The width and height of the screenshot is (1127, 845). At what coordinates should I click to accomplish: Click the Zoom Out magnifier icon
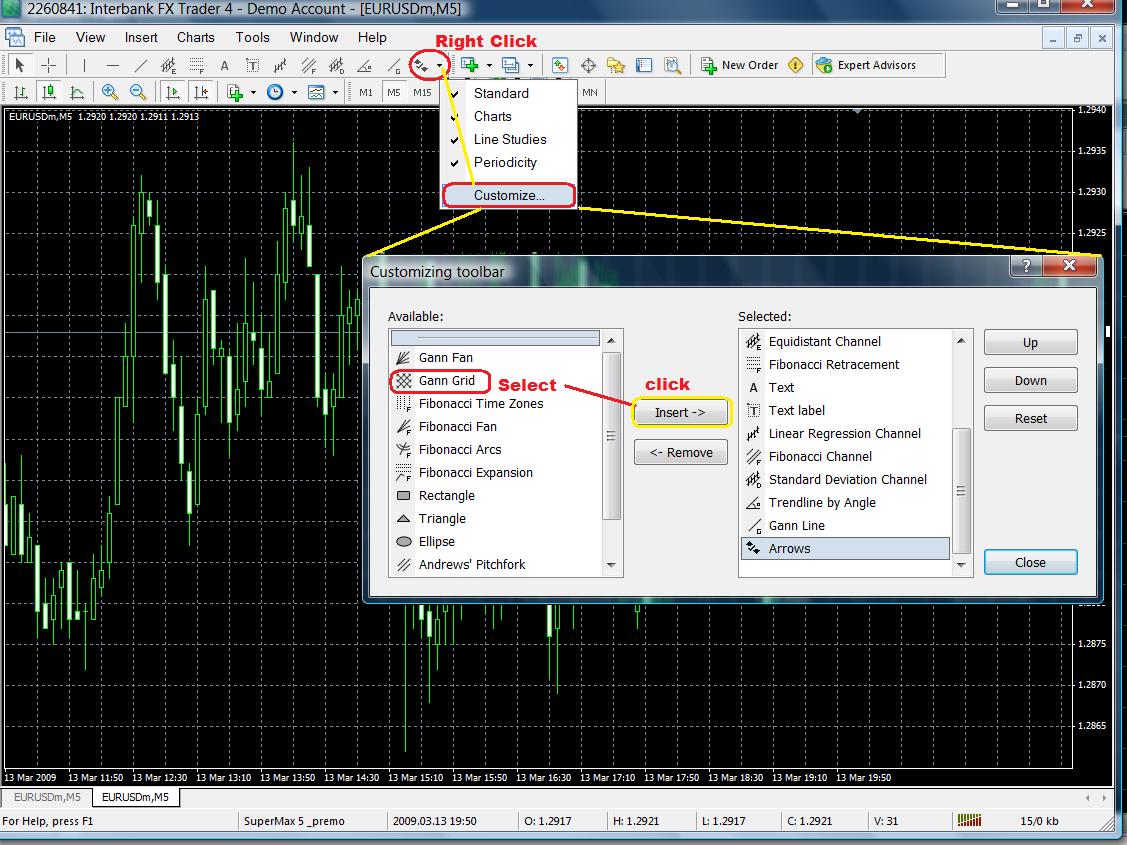(138, 92)
